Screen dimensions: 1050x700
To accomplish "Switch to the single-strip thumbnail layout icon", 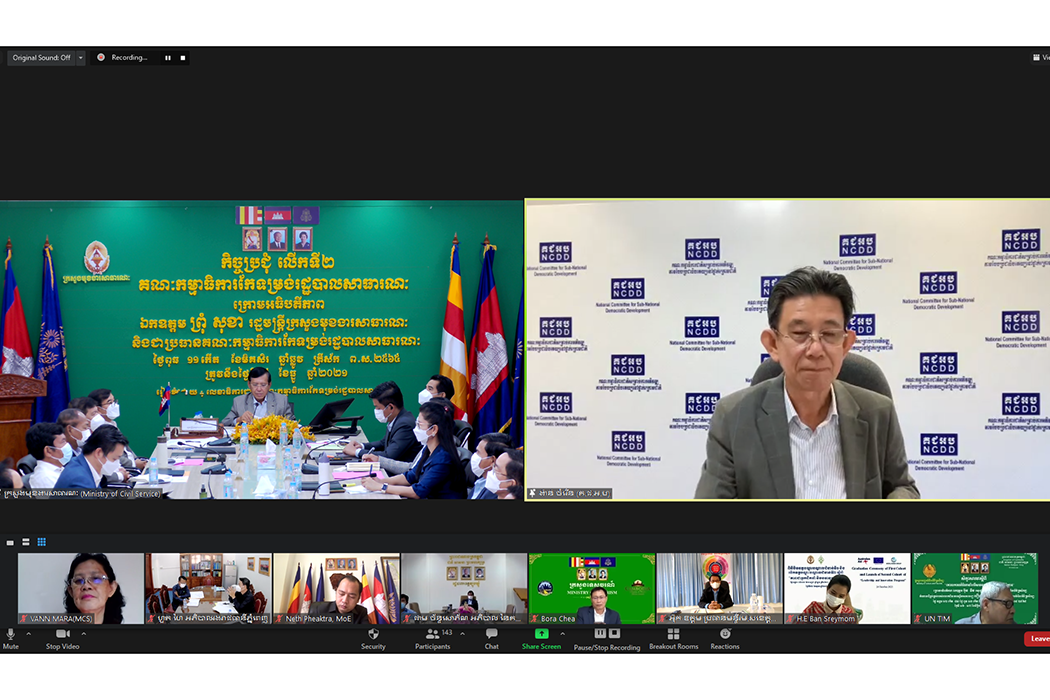I will (11, 542).
